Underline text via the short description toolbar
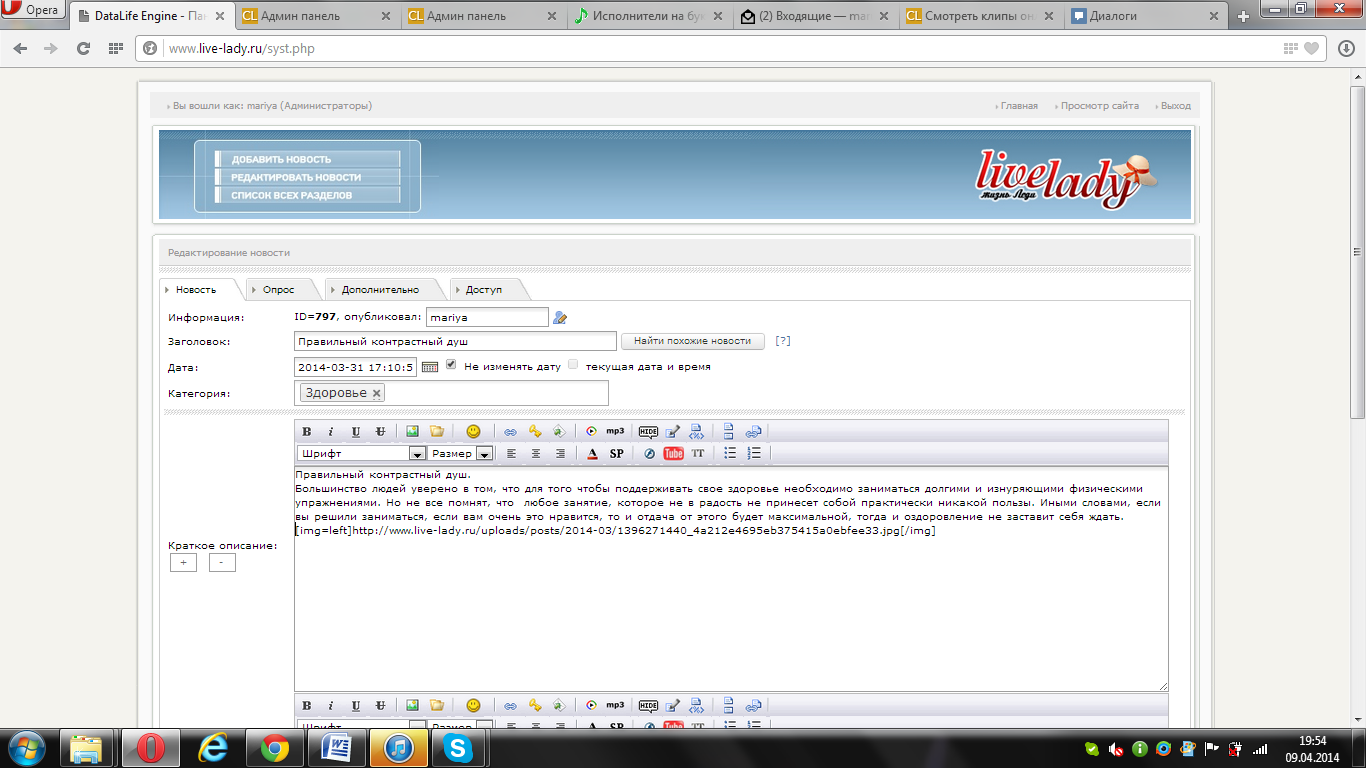The image size is (1366, 768). tap(356, 431)
